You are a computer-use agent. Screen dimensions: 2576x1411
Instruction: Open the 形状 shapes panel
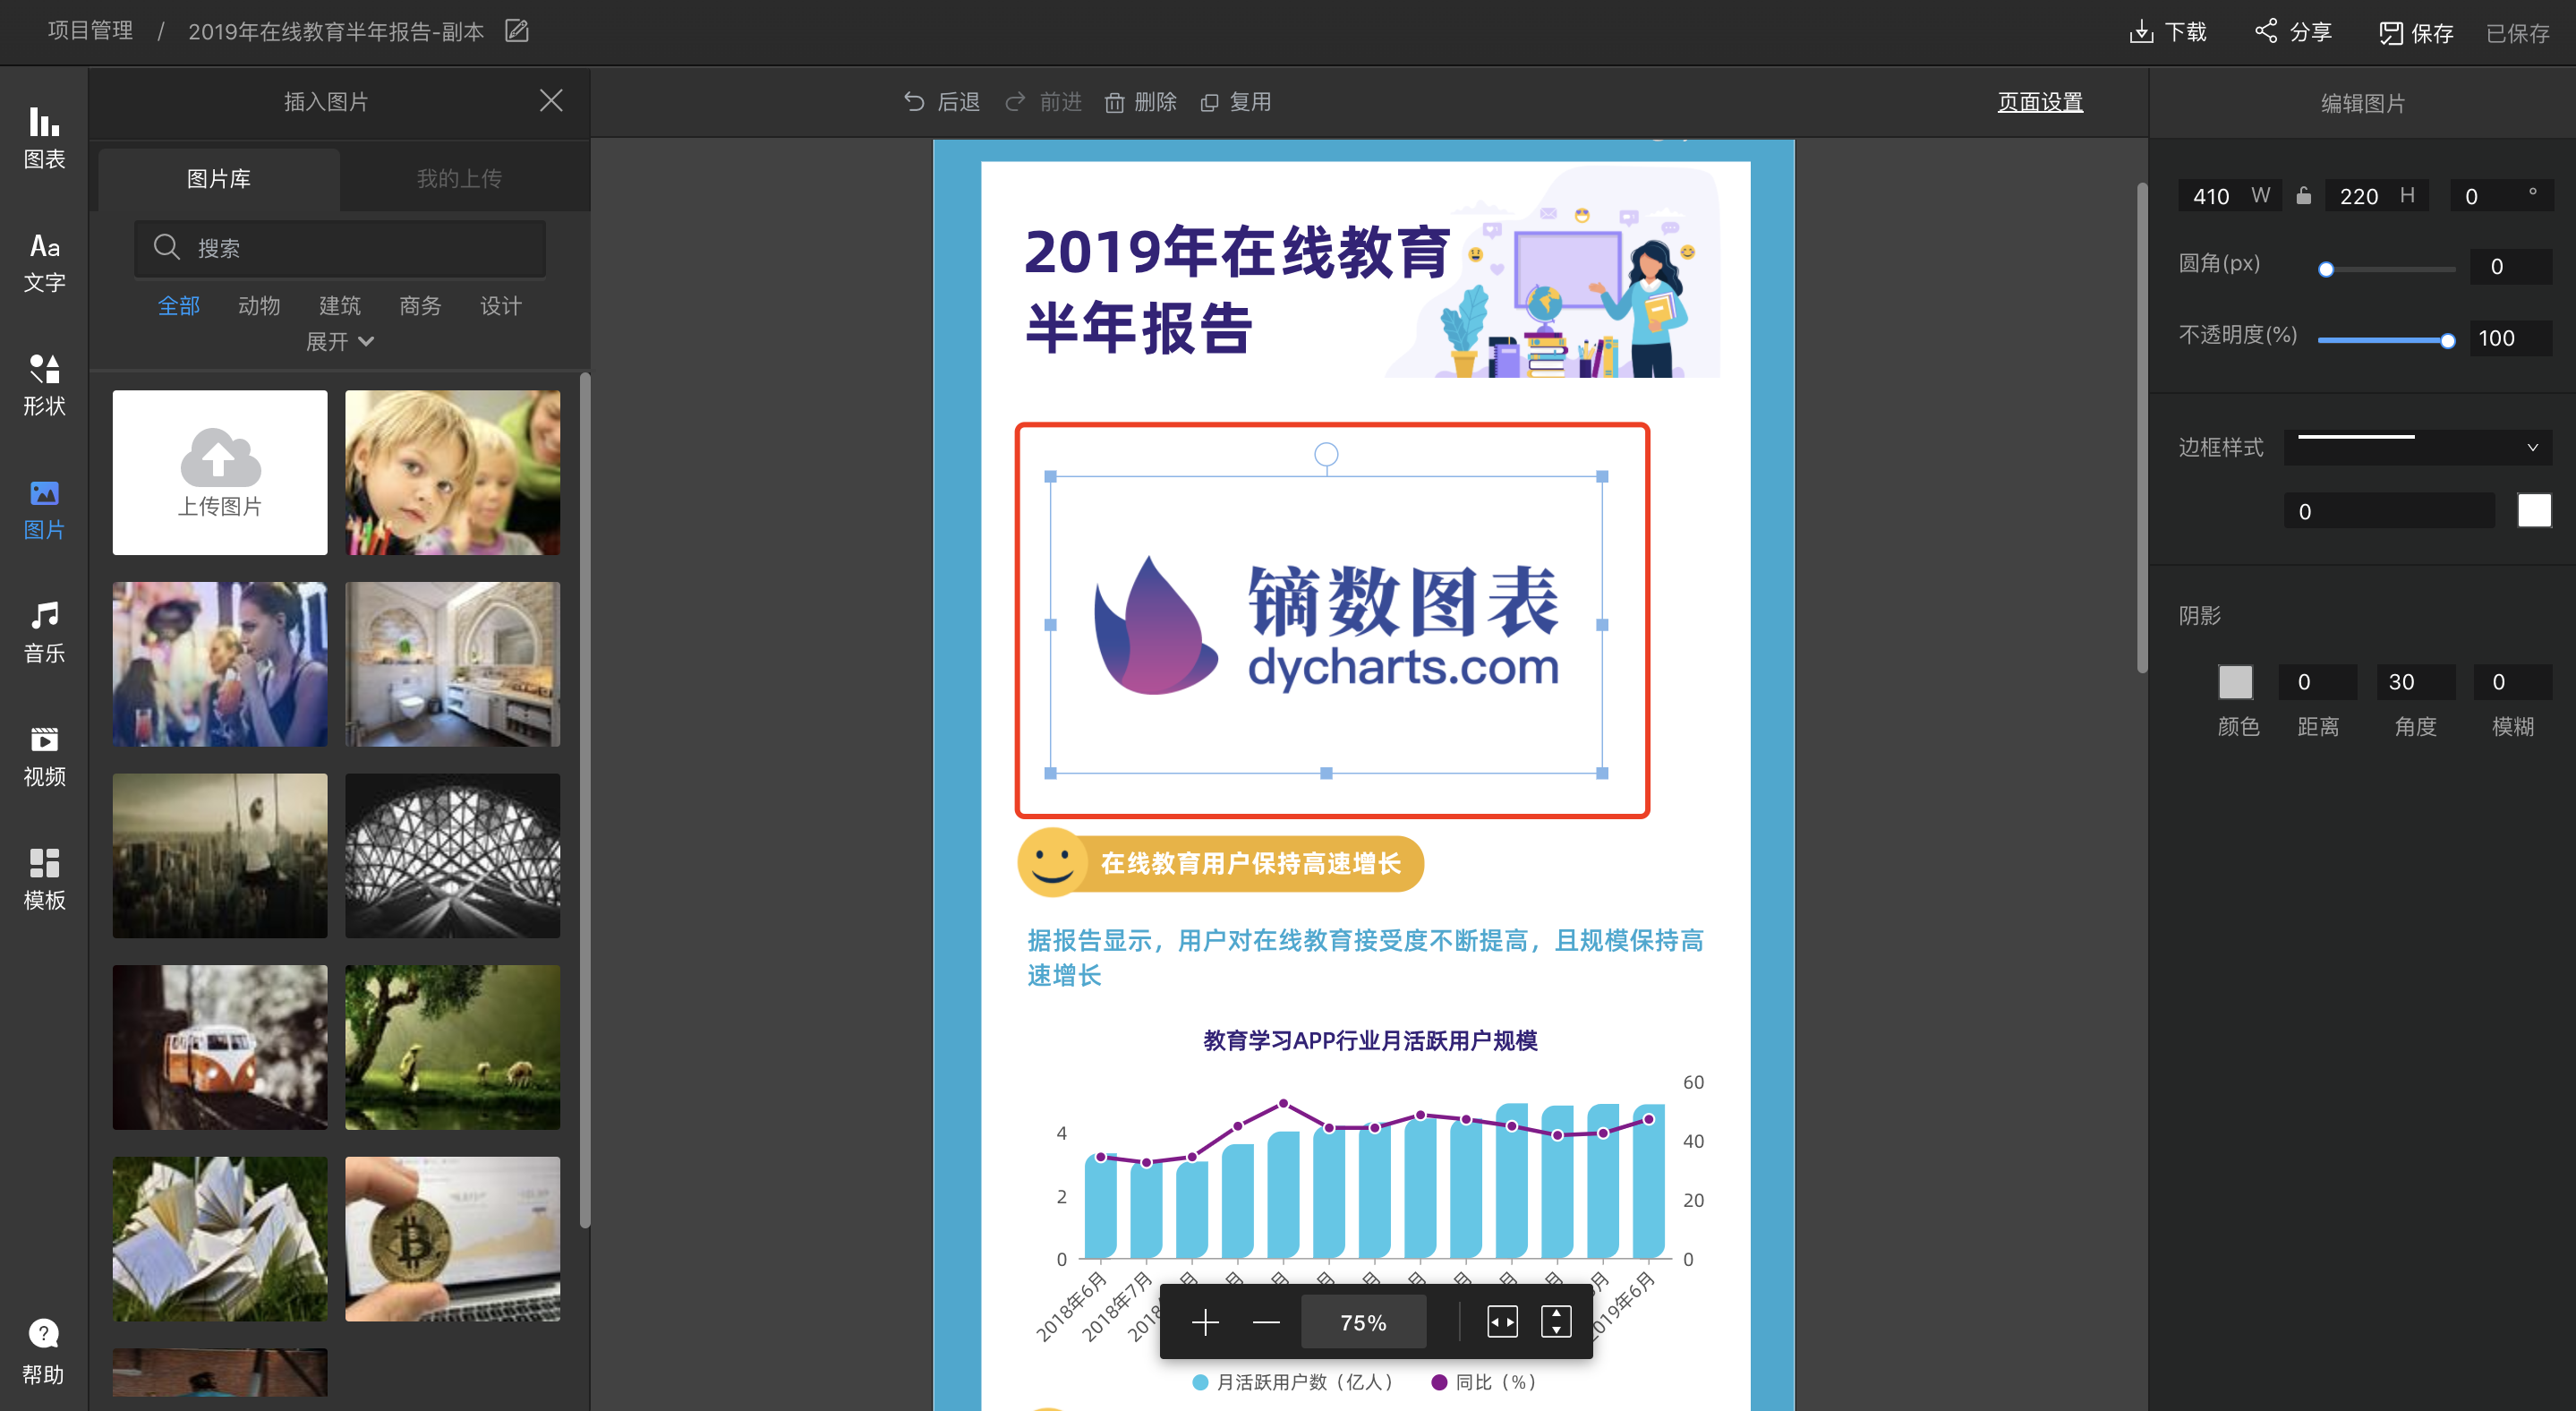pos(44,385)
